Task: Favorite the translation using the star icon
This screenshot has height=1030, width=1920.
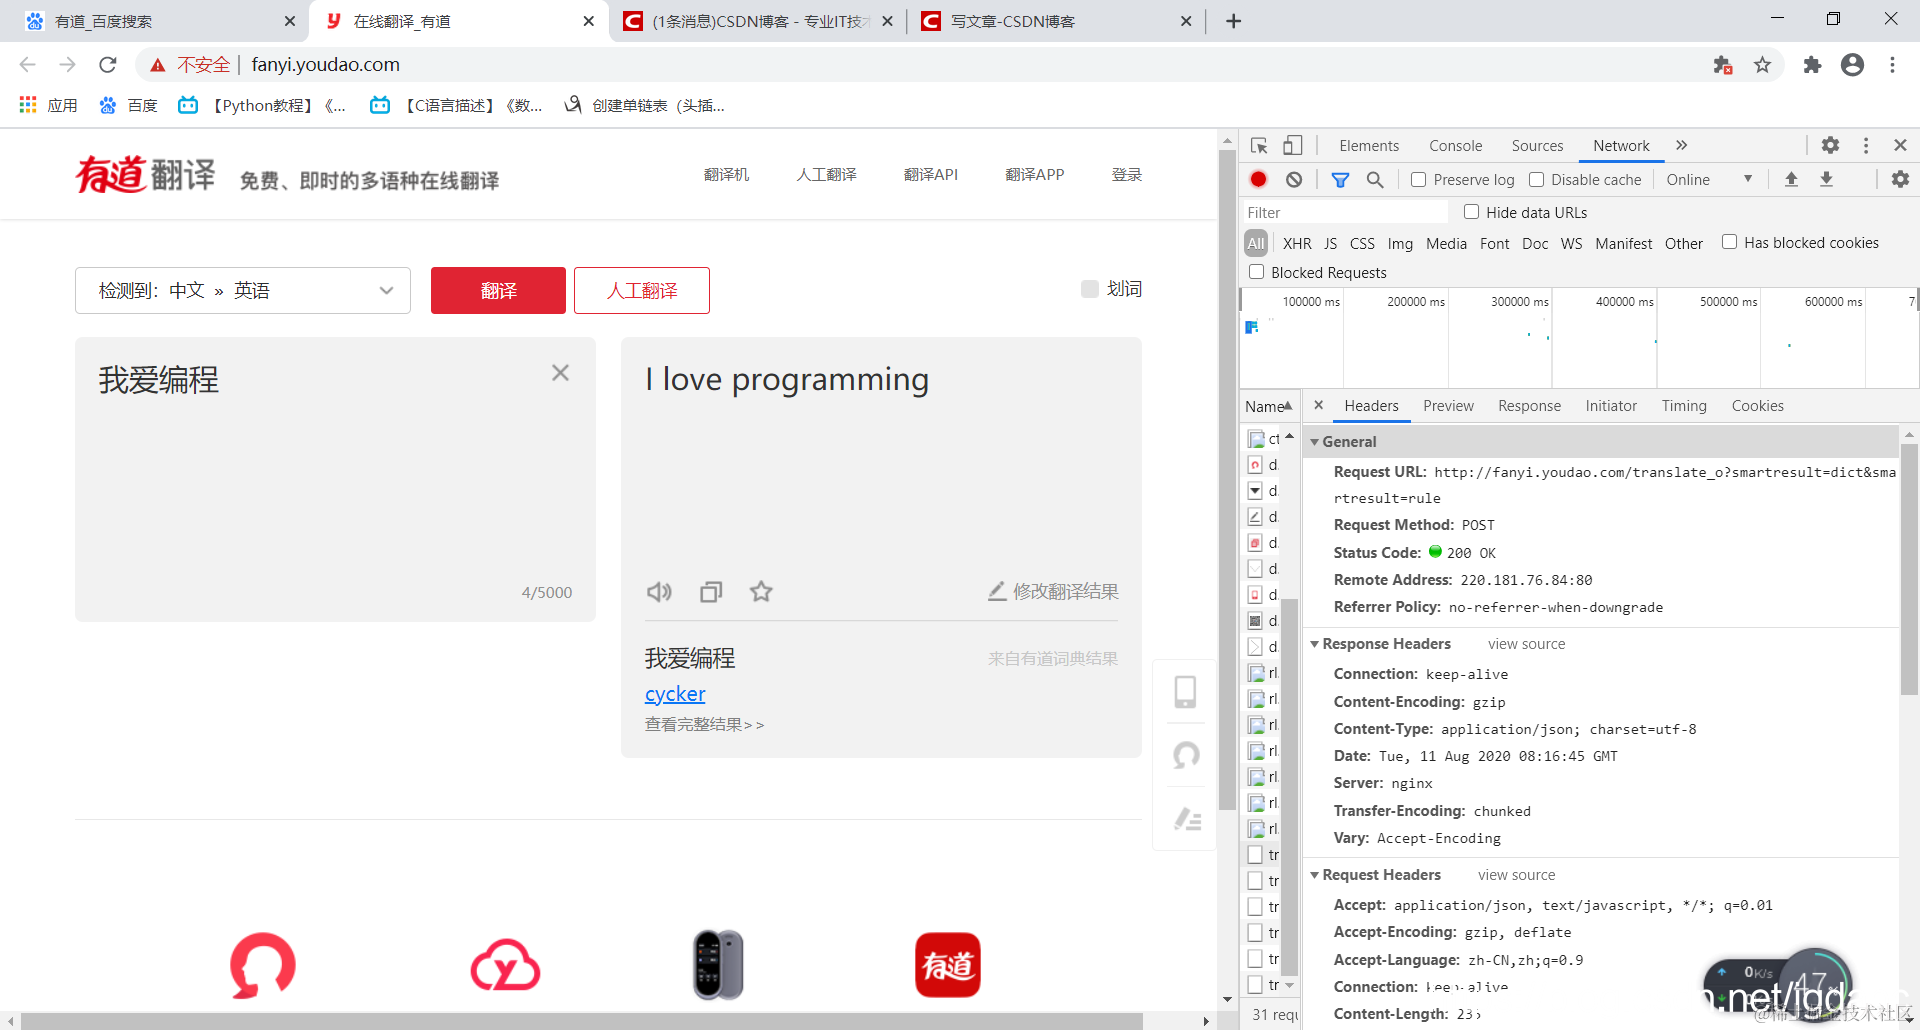Action: pyautogui.click(x=761, y=592)
